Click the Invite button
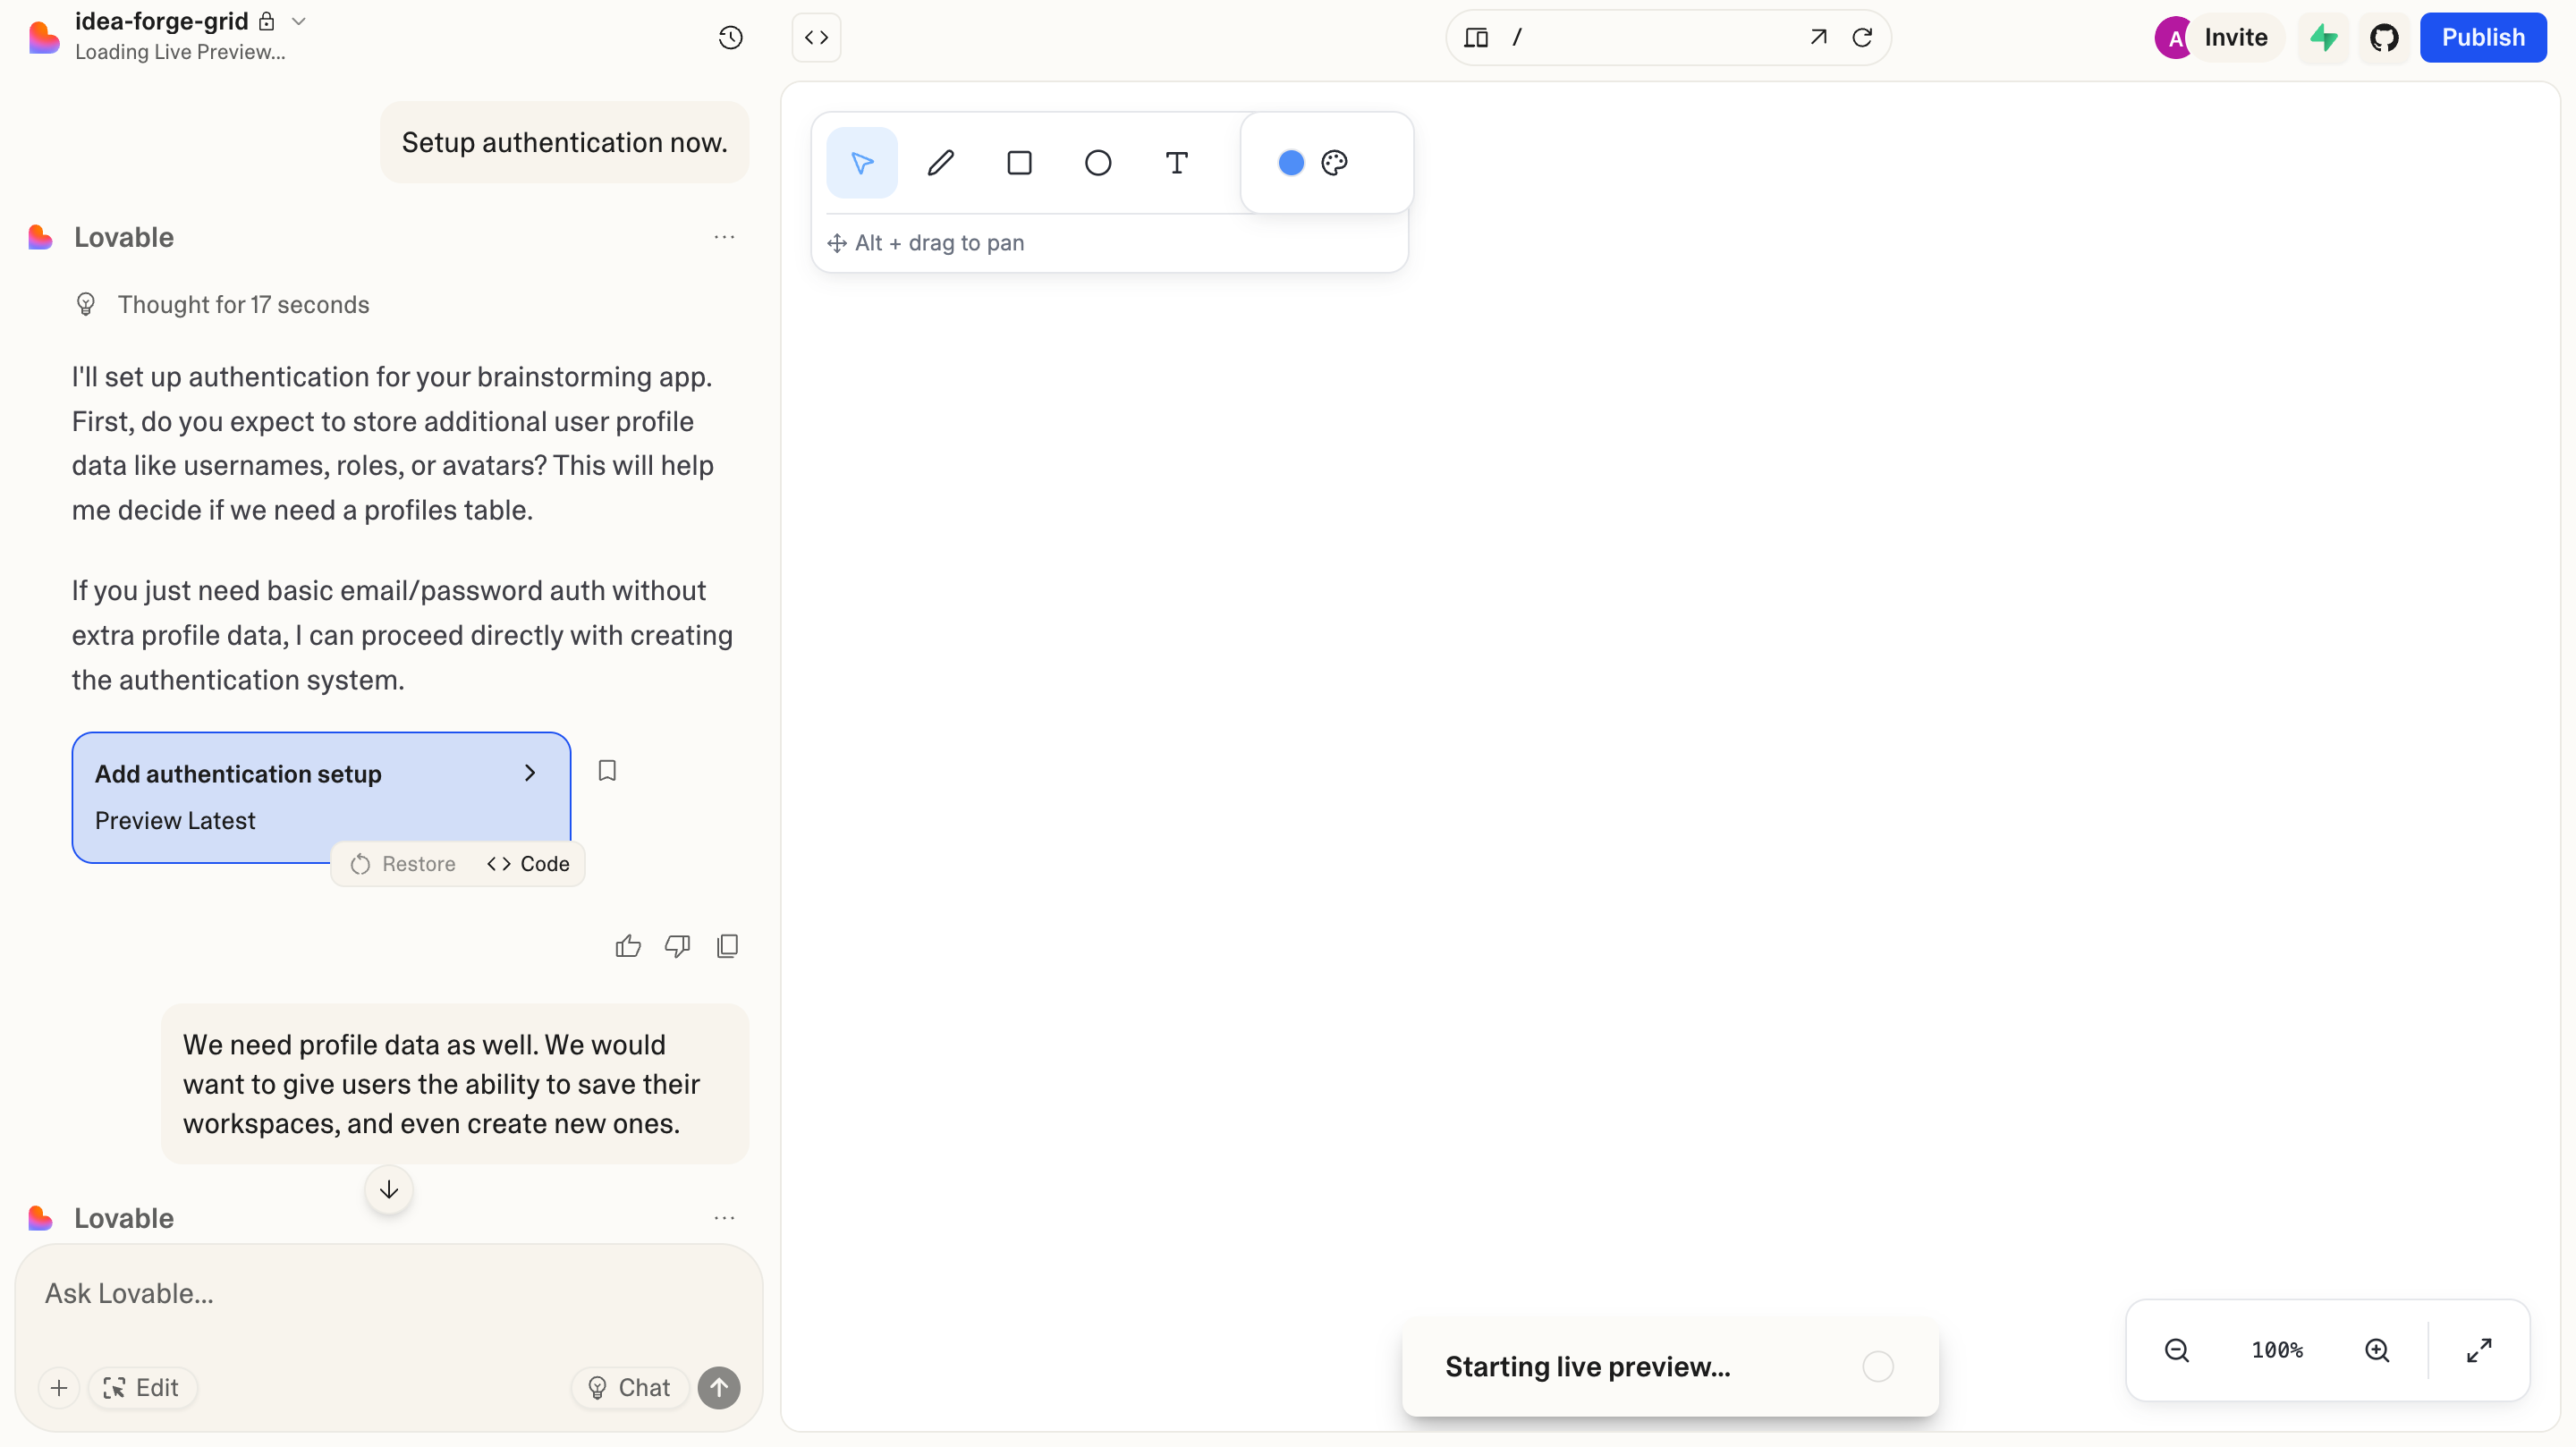Viewport: 2576px width, 1447px height. point(2235,38)
